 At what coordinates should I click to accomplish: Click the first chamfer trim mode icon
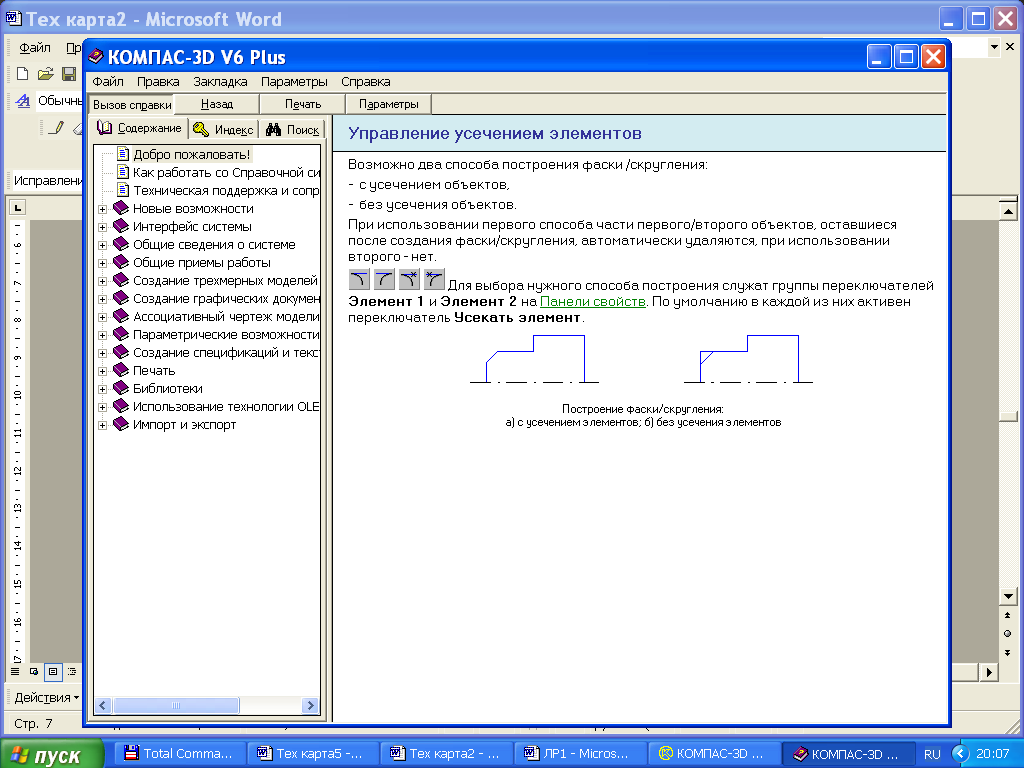point(359,280)
